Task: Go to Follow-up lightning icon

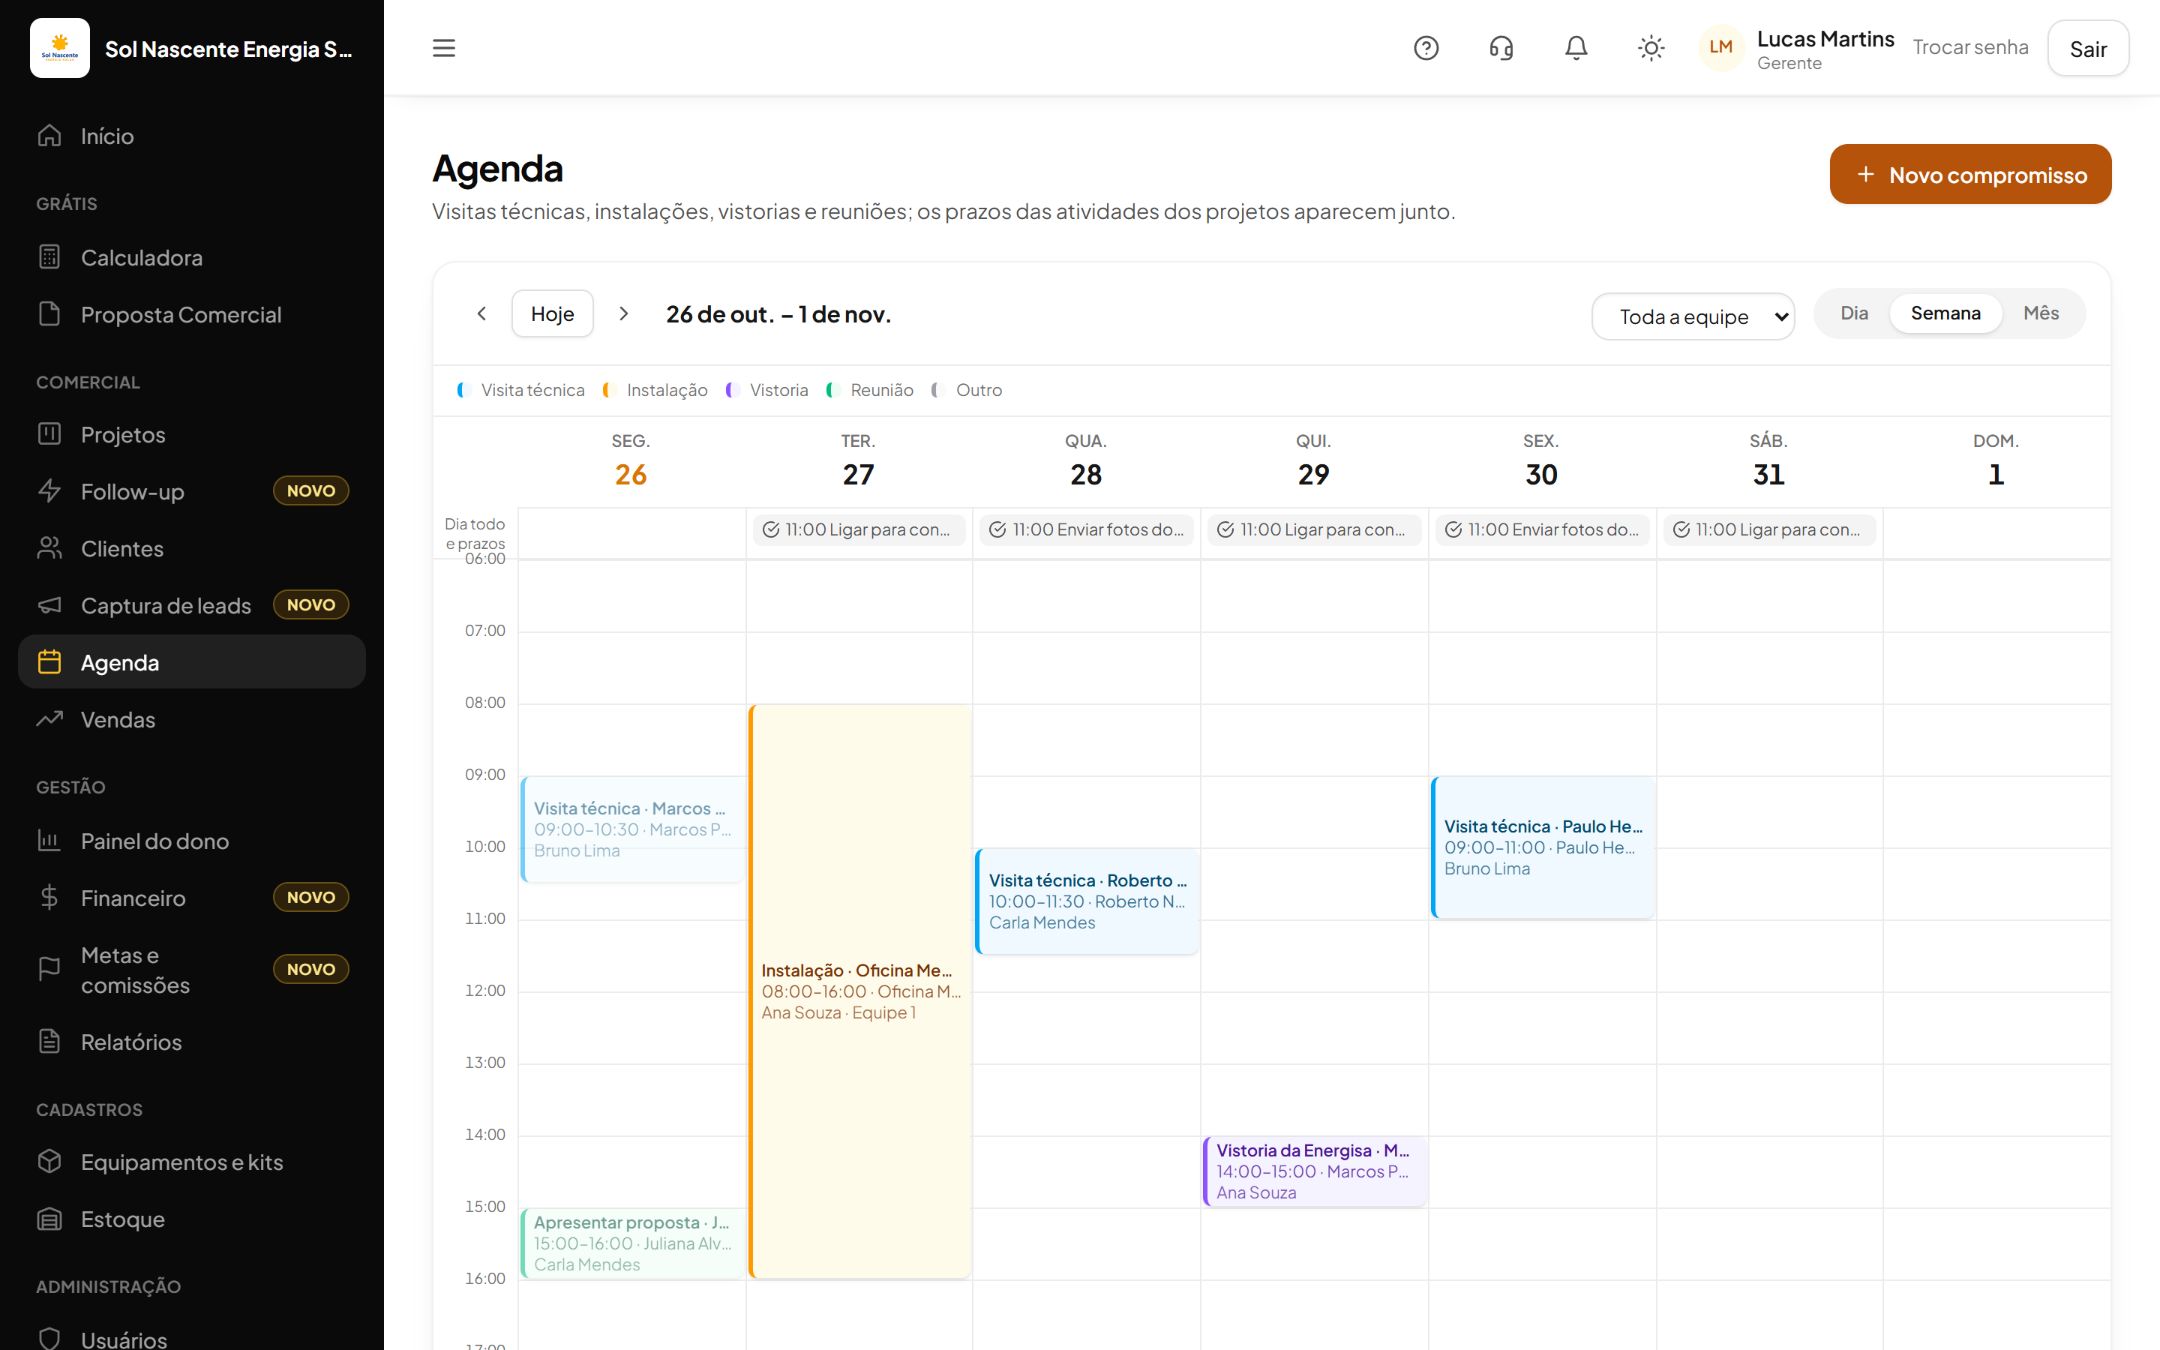Action: point(49,491)
